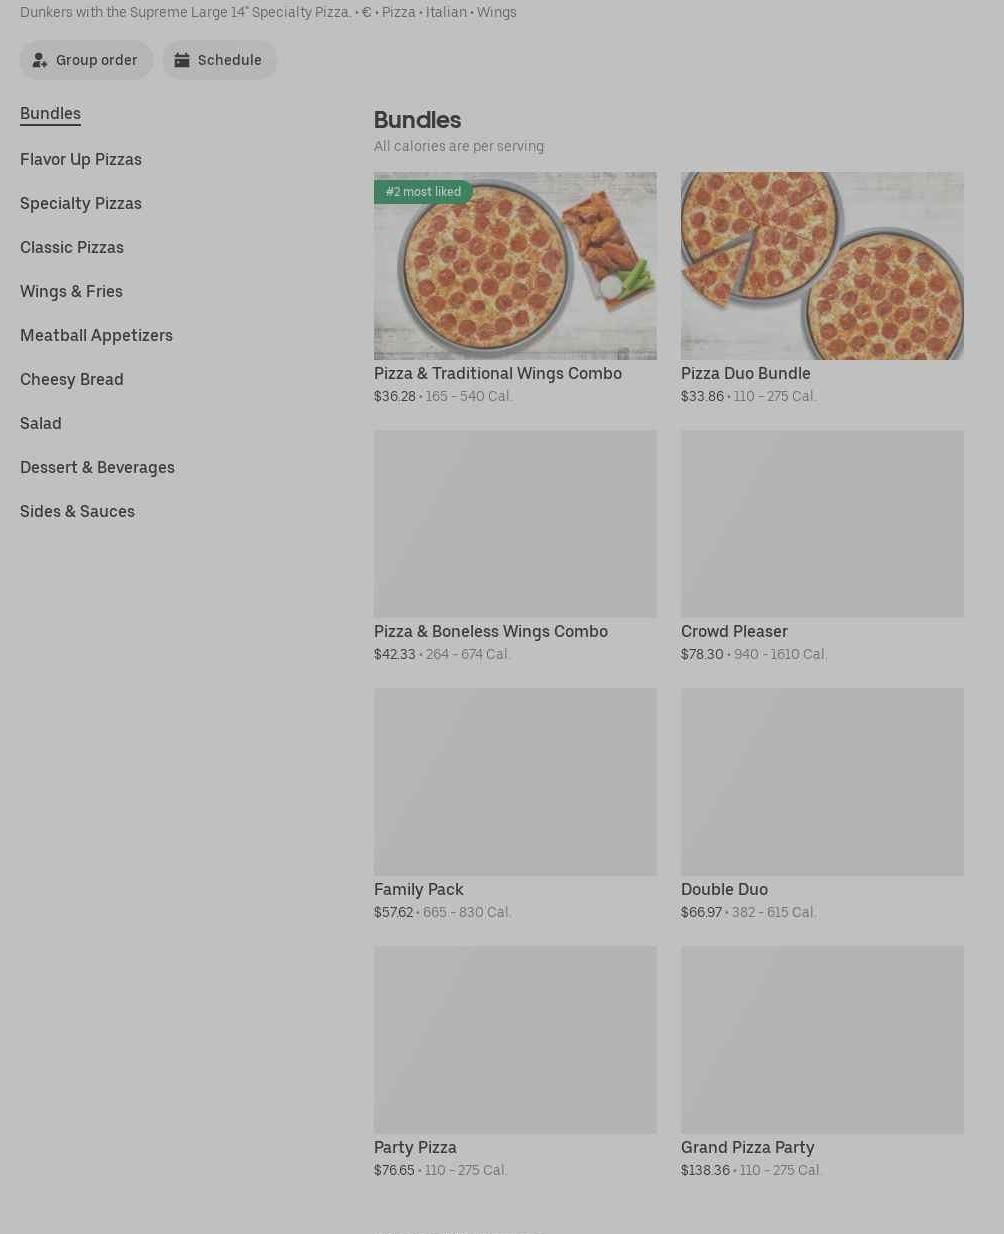Select the Crowd Pleaser item

[822, 547]
